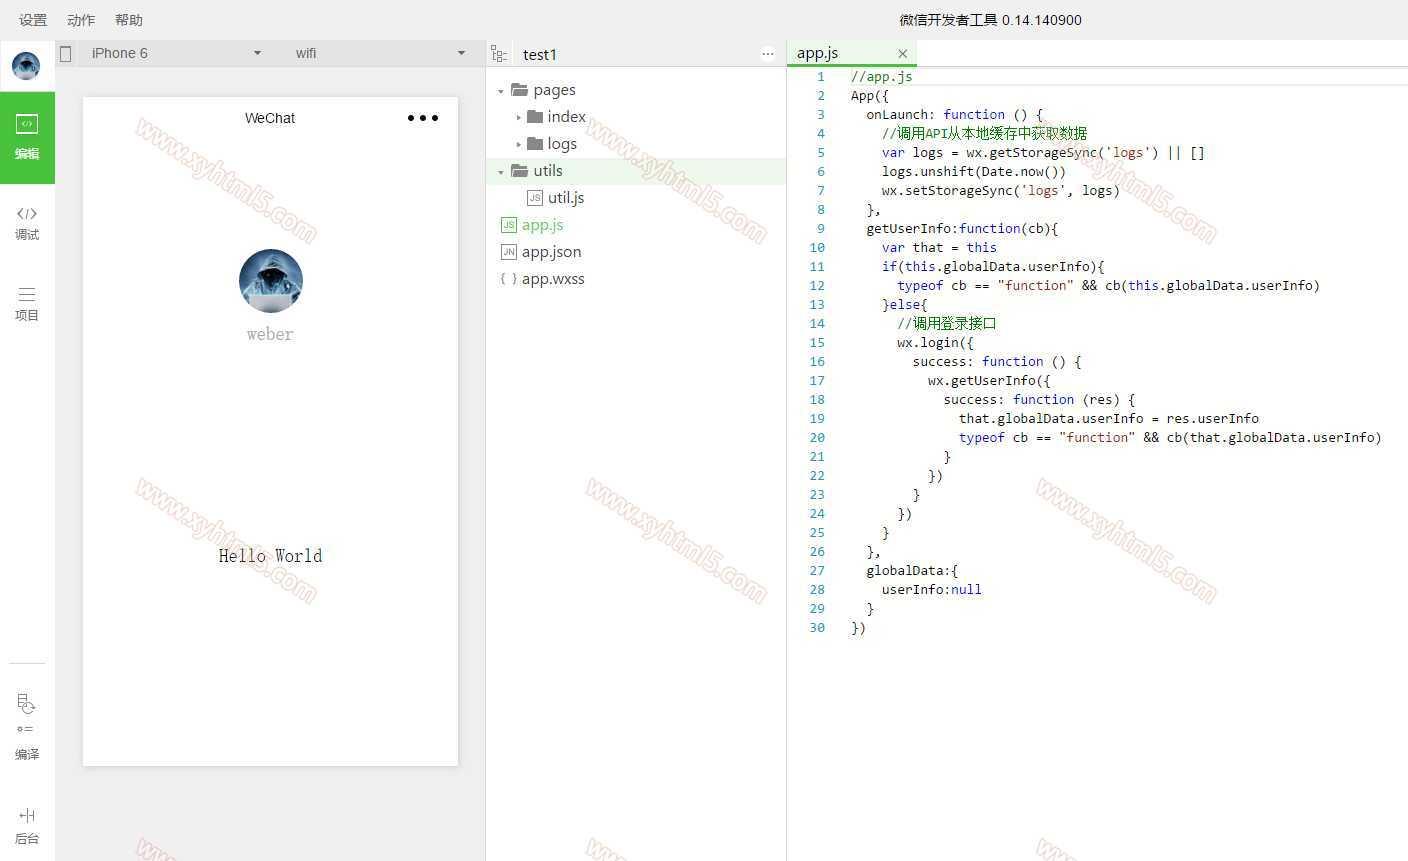Tap the three-dot menu in WeChat simulator
Screen dimensions: 1408x861
(x=423, y=118)
